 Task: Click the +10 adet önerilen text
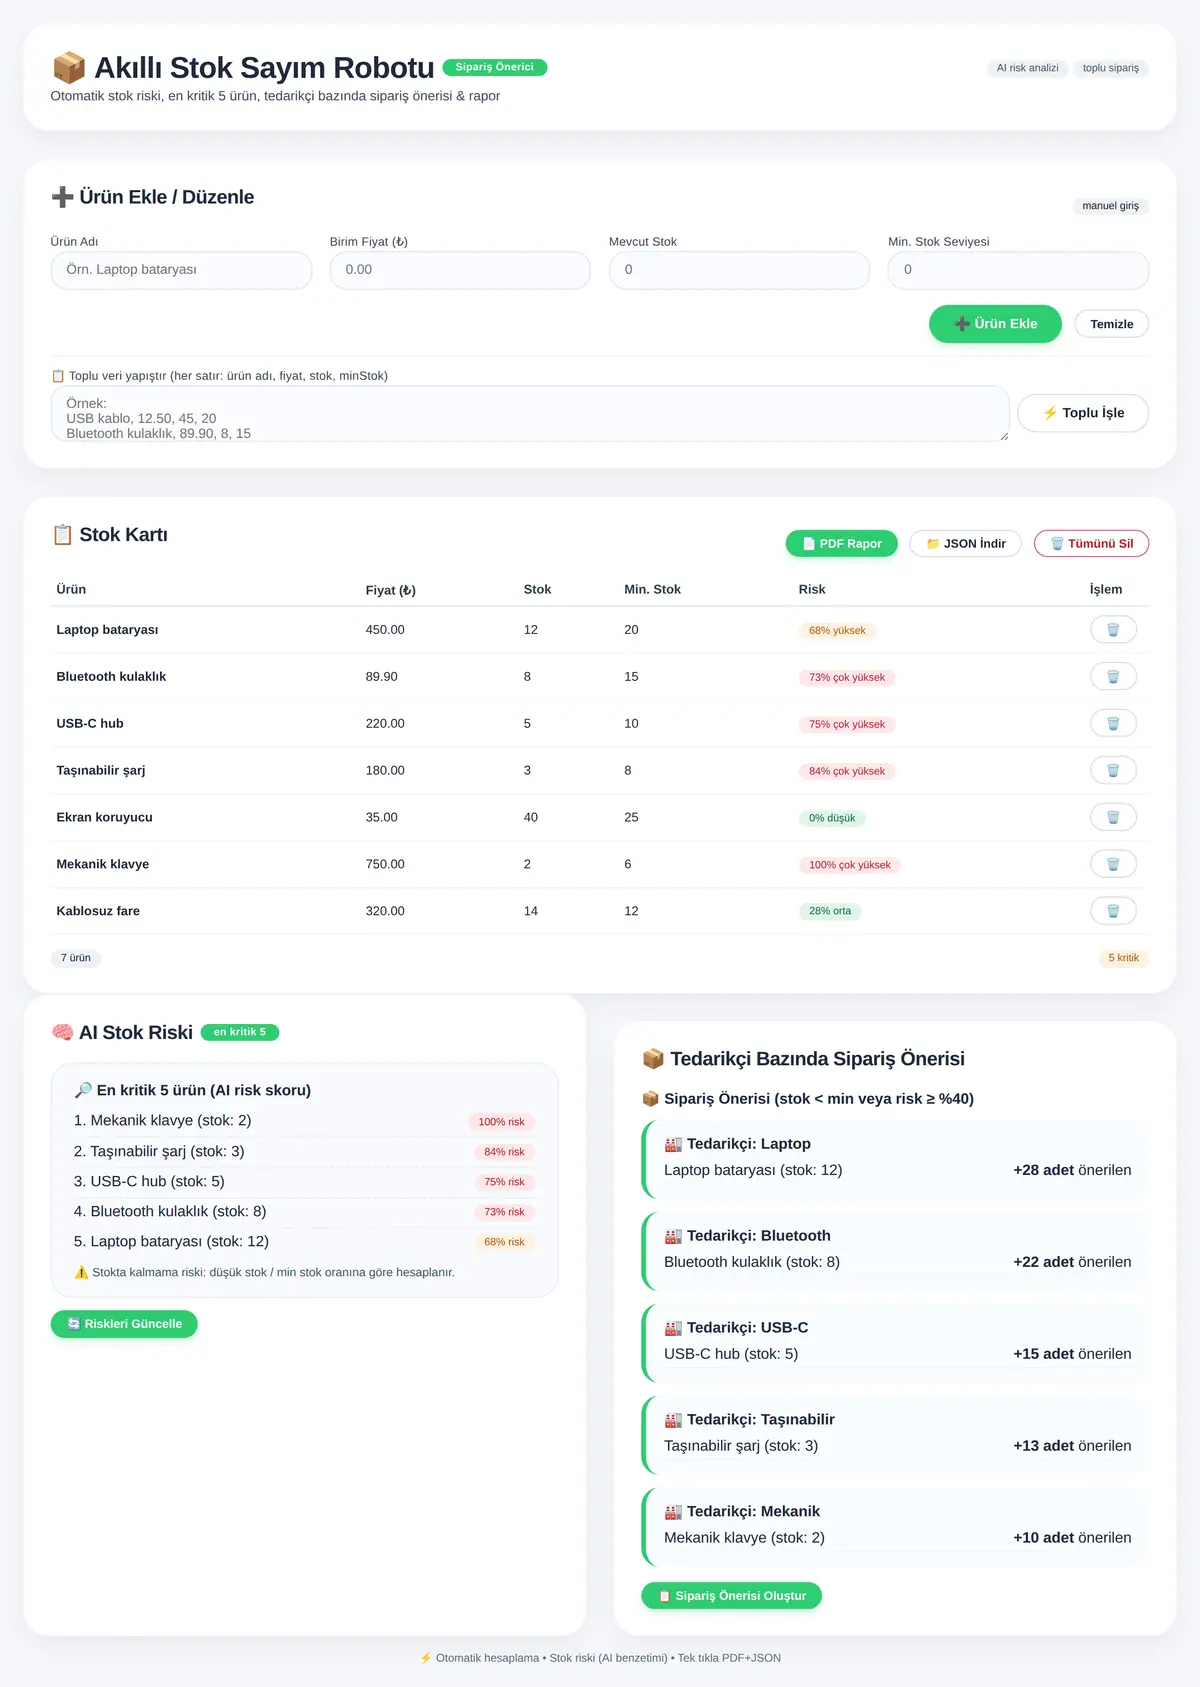tap(1072, 1538)
